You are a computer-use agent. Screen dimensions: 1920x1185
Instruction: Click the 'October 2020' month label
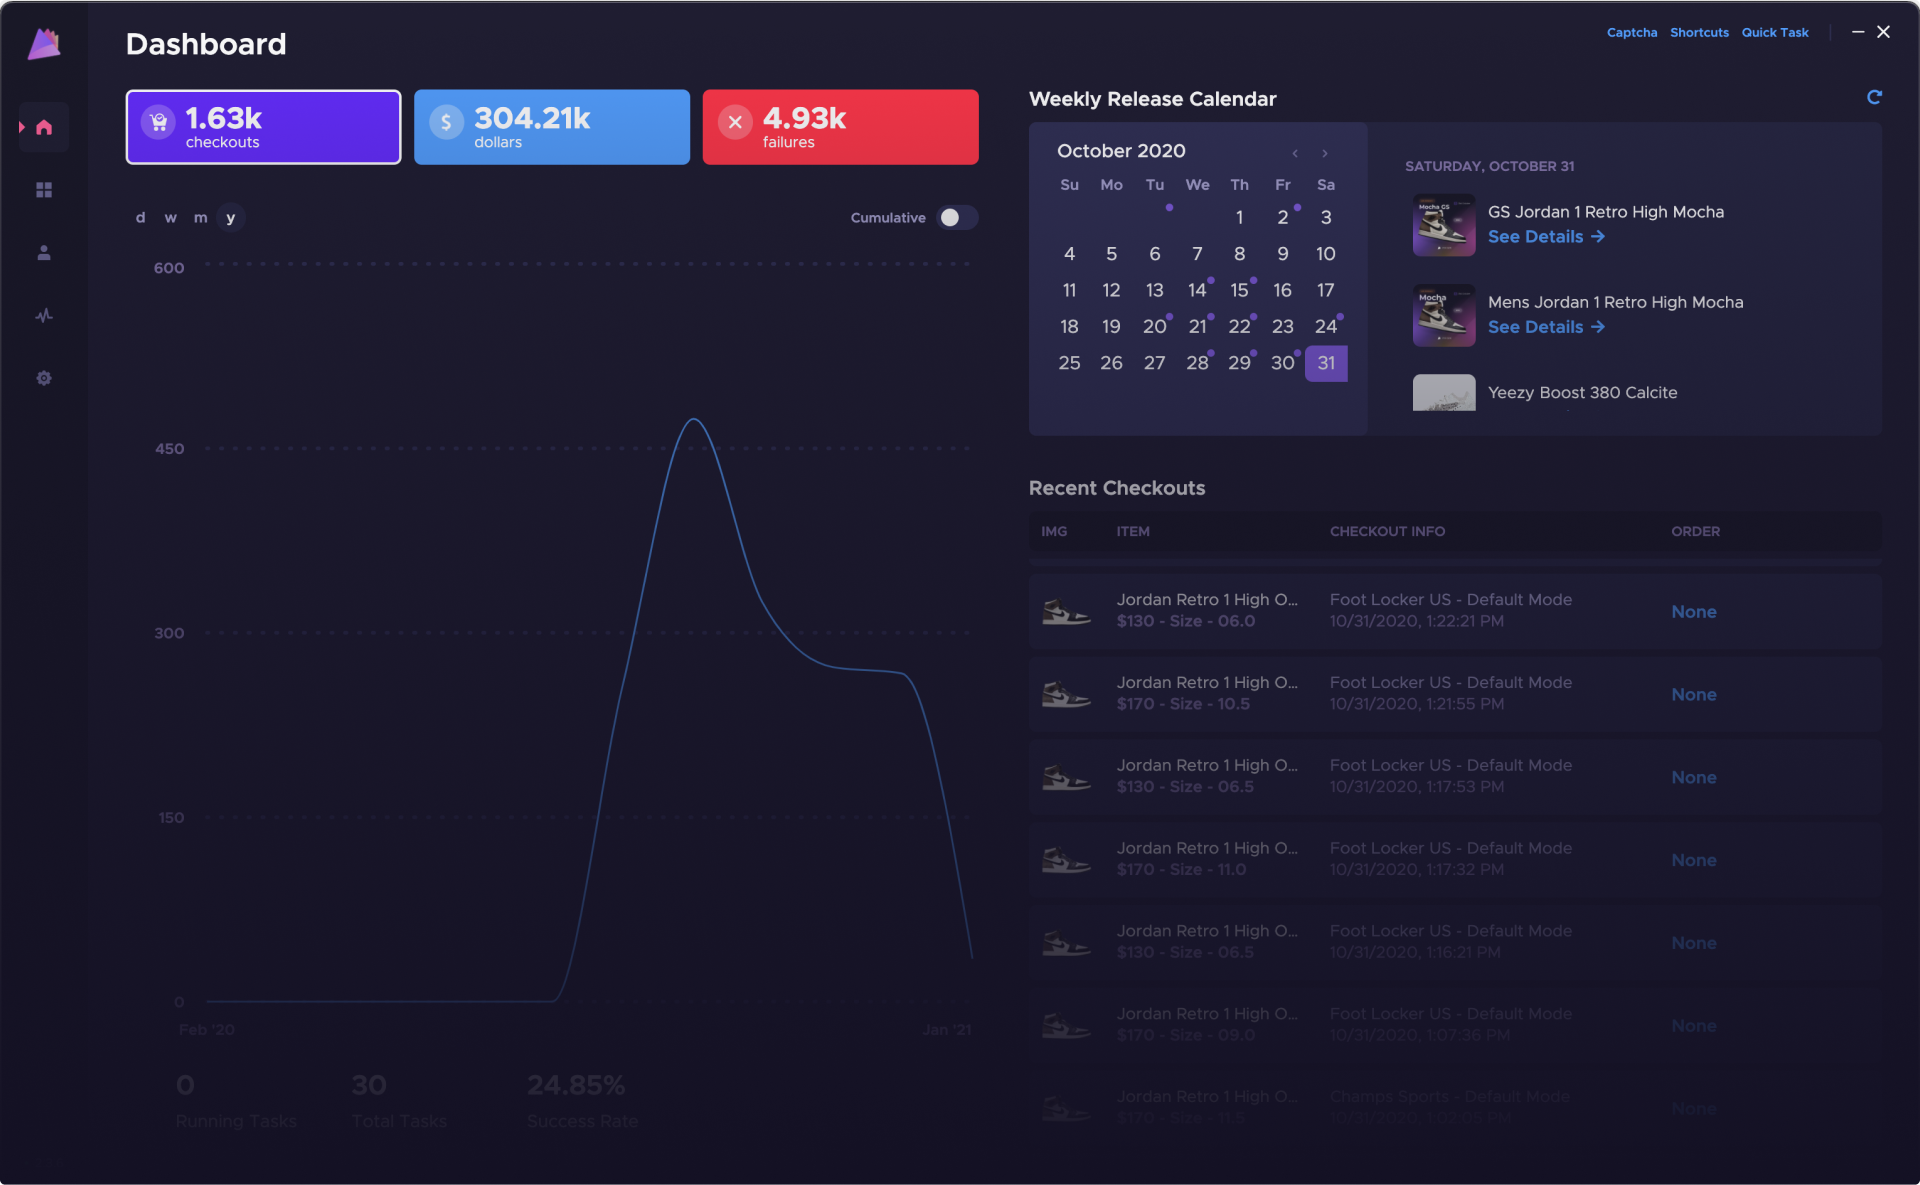pyautogui.click(x=1121, y=151)
